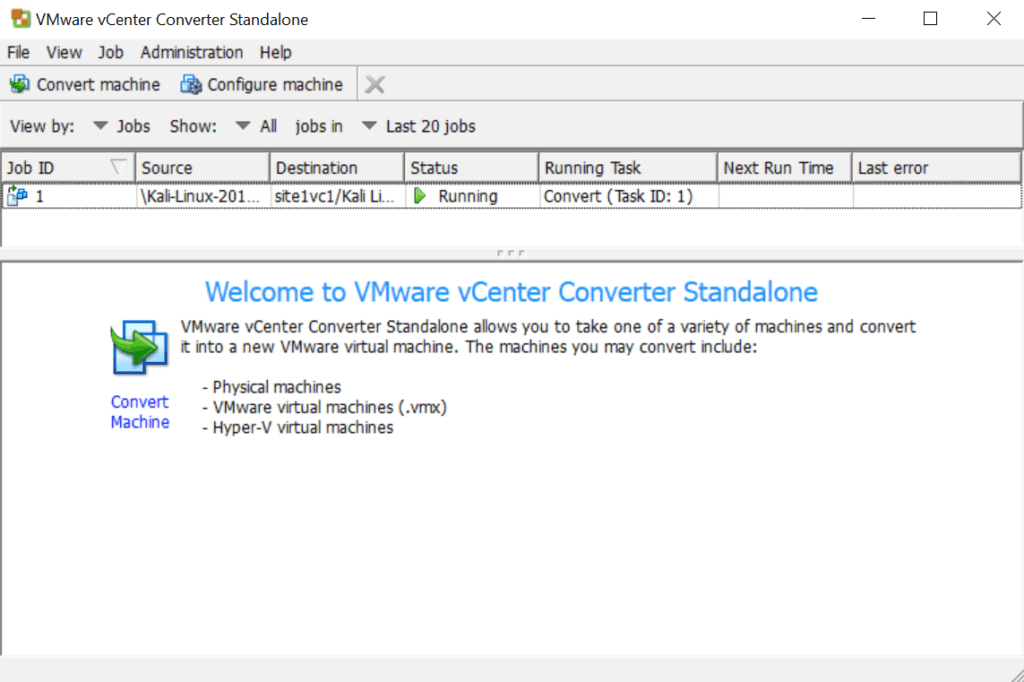
Task: Maximize the Converter window
Action: (x=930, y=19)
